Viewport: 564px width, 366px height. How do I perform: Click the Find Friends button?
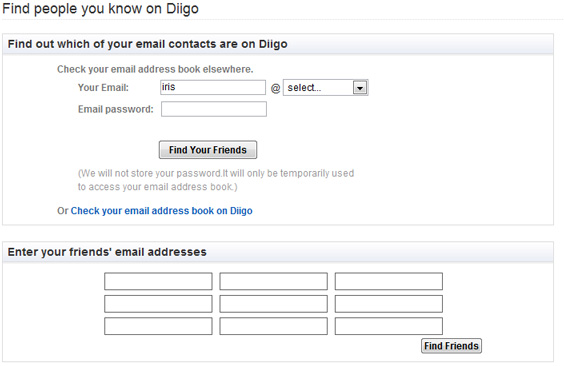click(451, 346)
